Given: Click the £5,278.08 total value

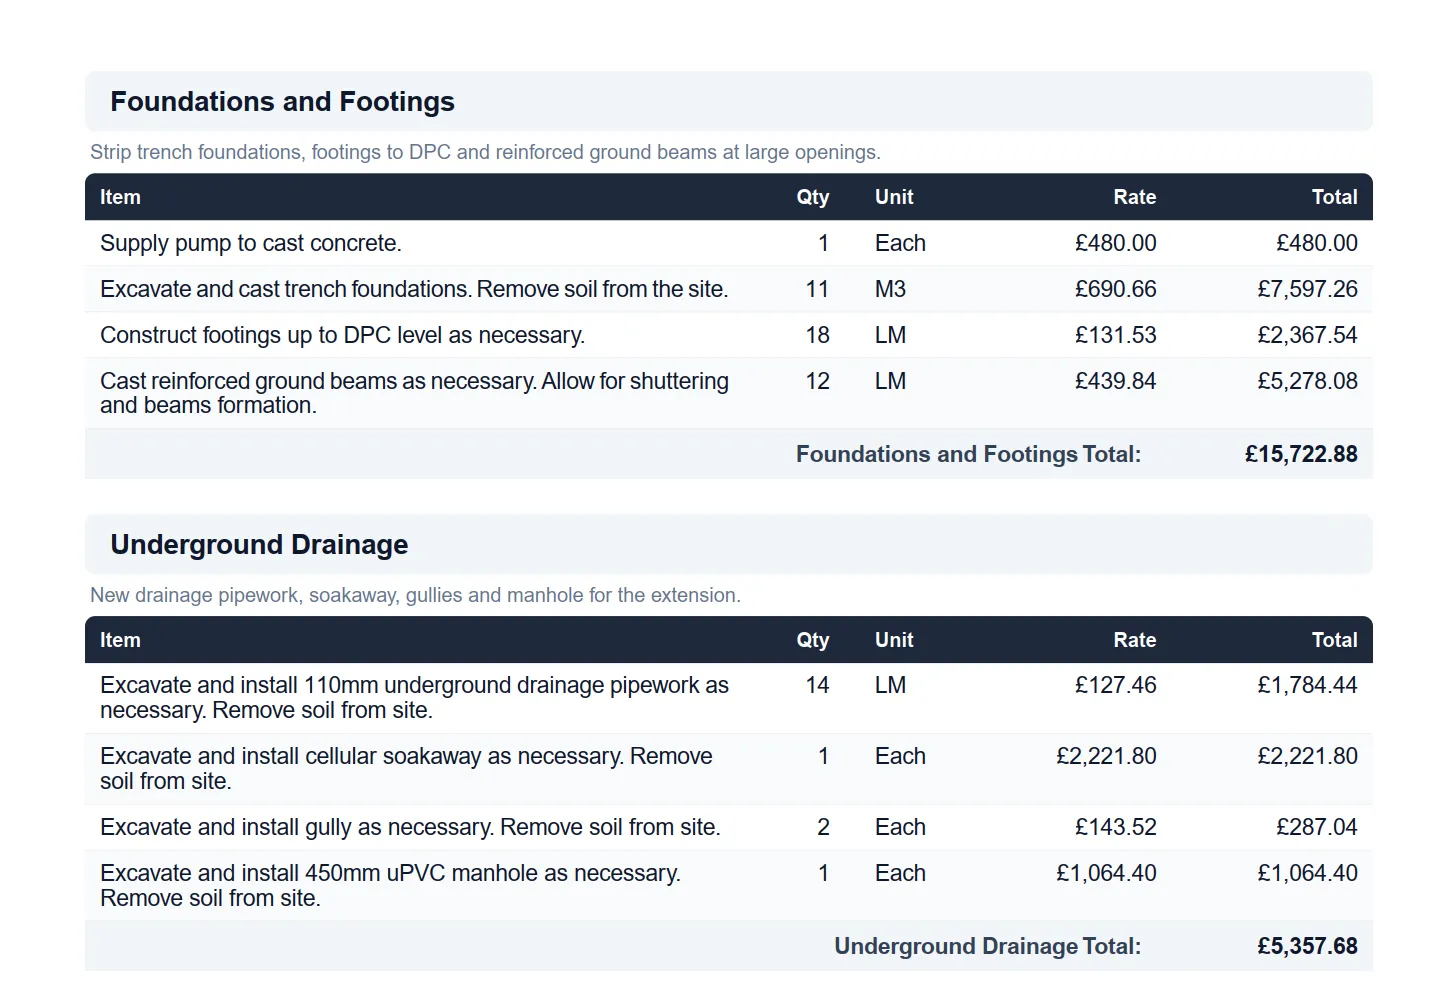Looking at the screenshot, I should pyautogui.click(x=1307, y=381).
